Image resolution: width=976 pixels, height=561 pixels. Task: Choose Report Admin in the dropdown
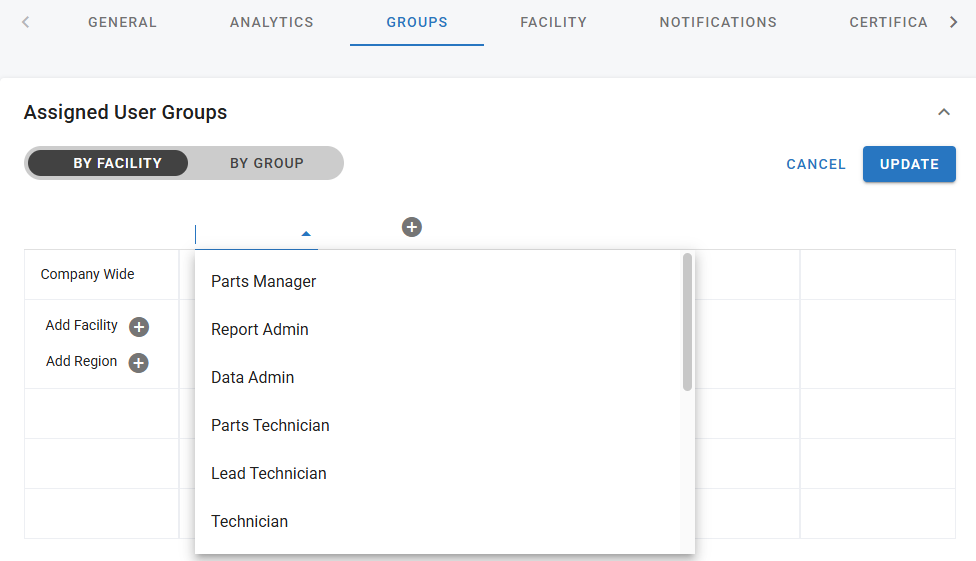[260, 330]
